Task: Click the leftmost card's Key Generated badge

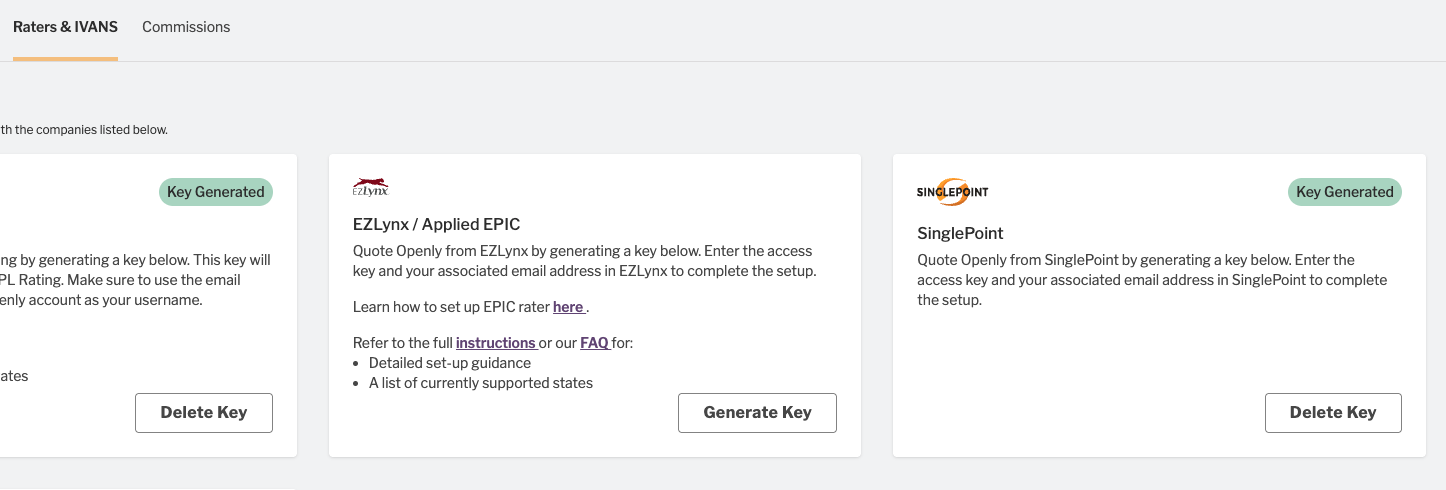Action: pos(216,192)
